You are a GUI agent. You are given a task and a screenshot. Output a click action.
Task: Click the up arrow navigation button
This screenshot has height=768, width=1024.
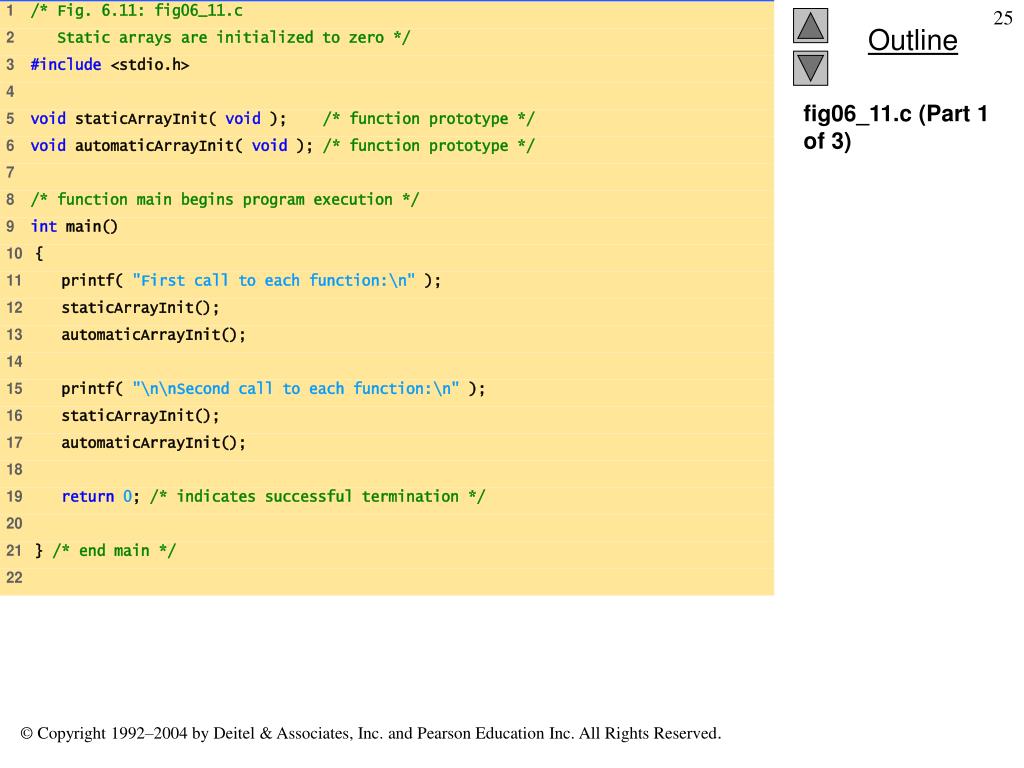(x=810, y=25)
